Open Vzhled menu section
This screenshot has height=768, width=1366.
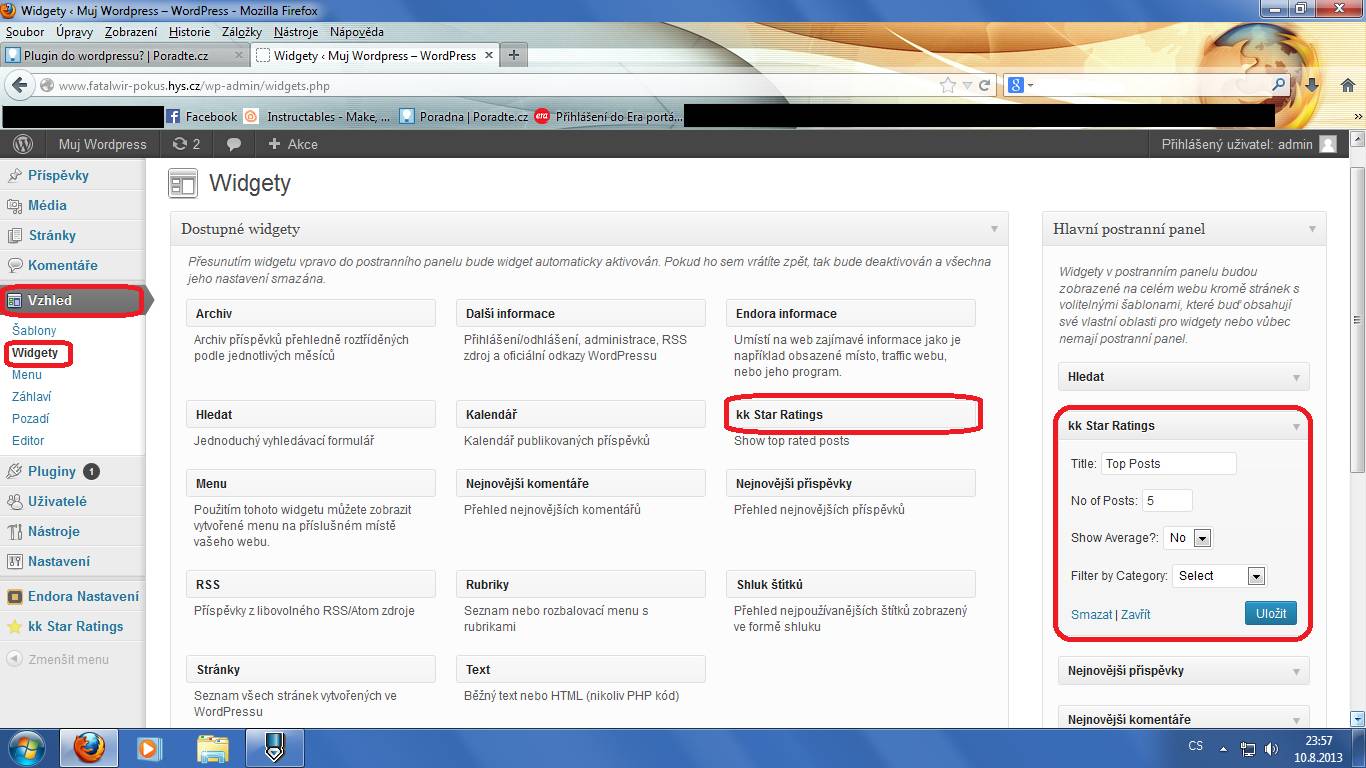click(72, 300)
